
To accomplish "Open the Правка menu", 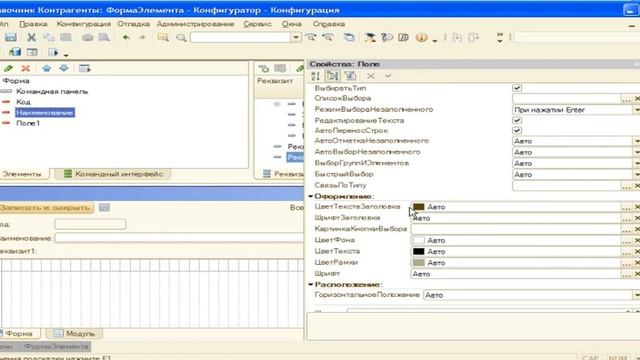I will [x=33, y=24].
